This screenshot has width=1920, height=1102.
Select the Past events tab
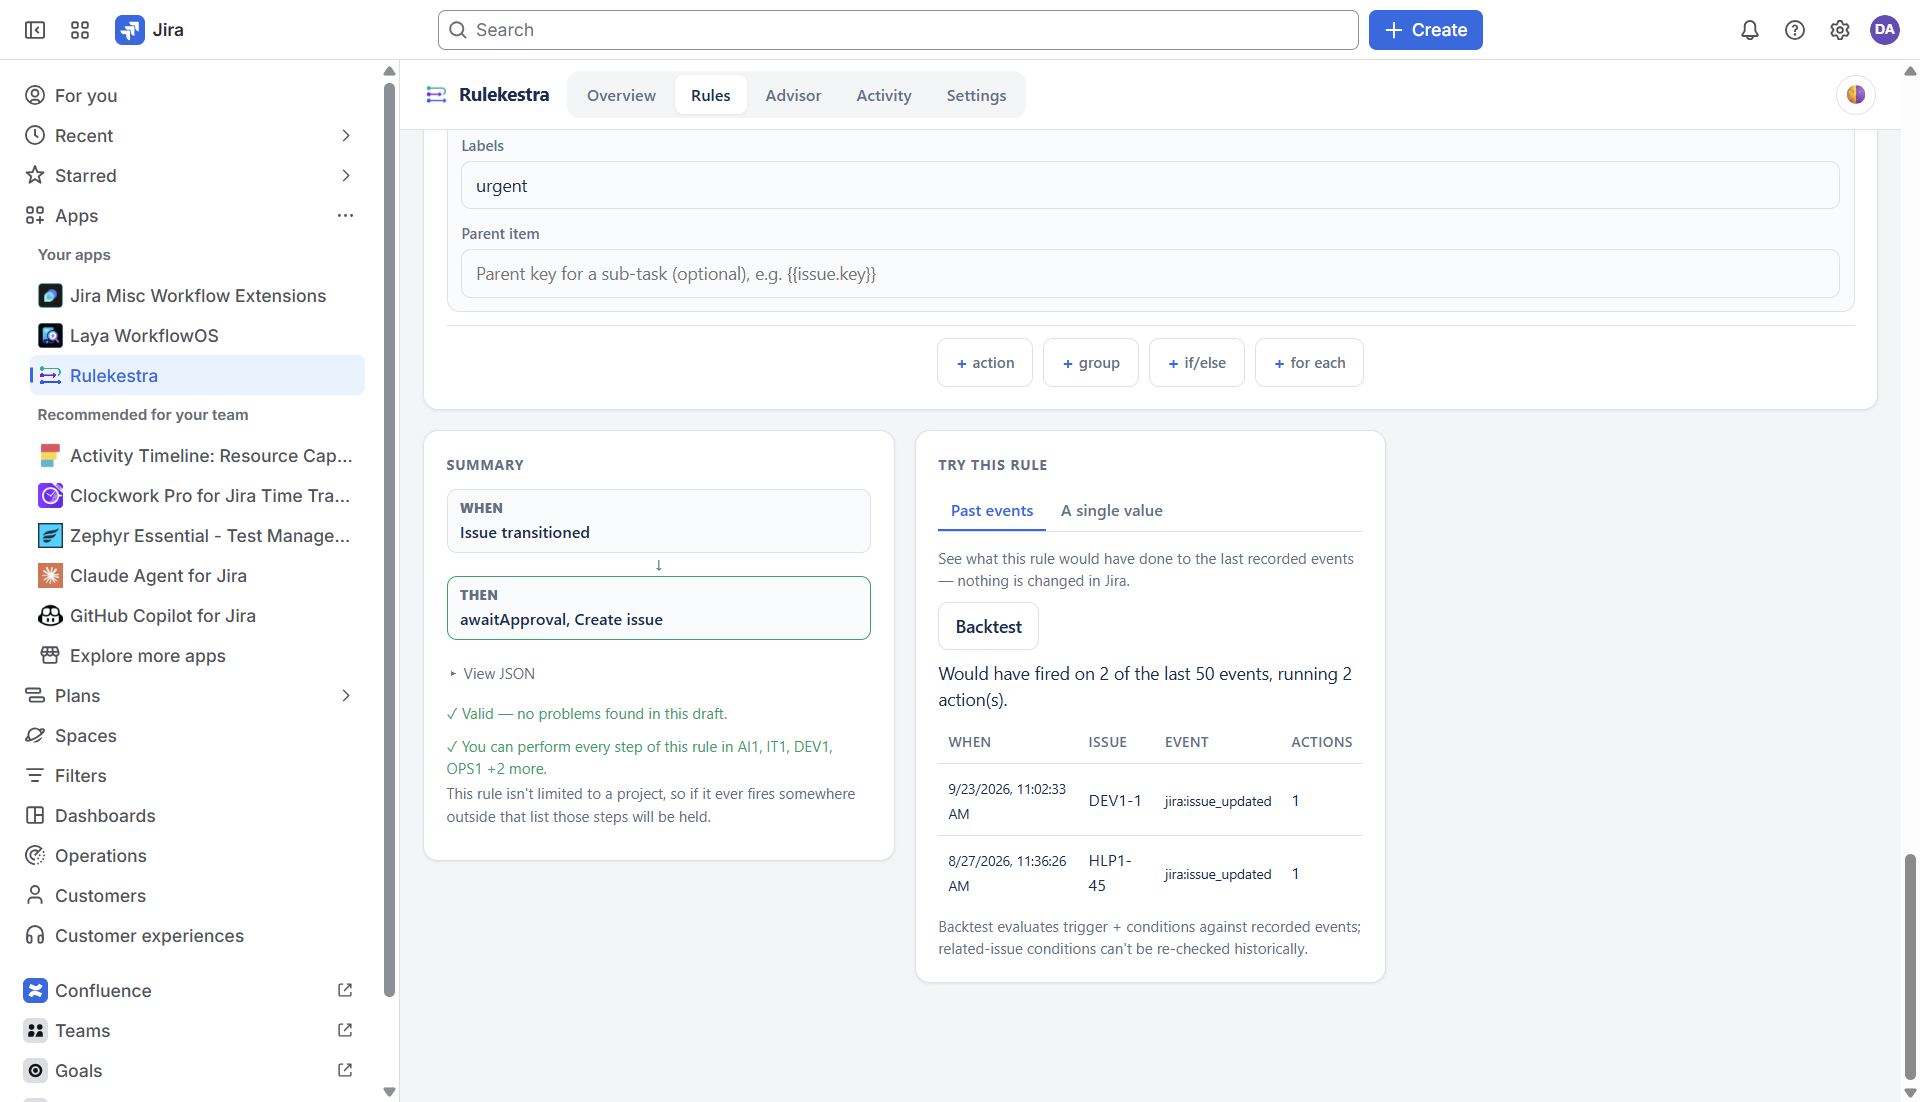click(992, 511)
